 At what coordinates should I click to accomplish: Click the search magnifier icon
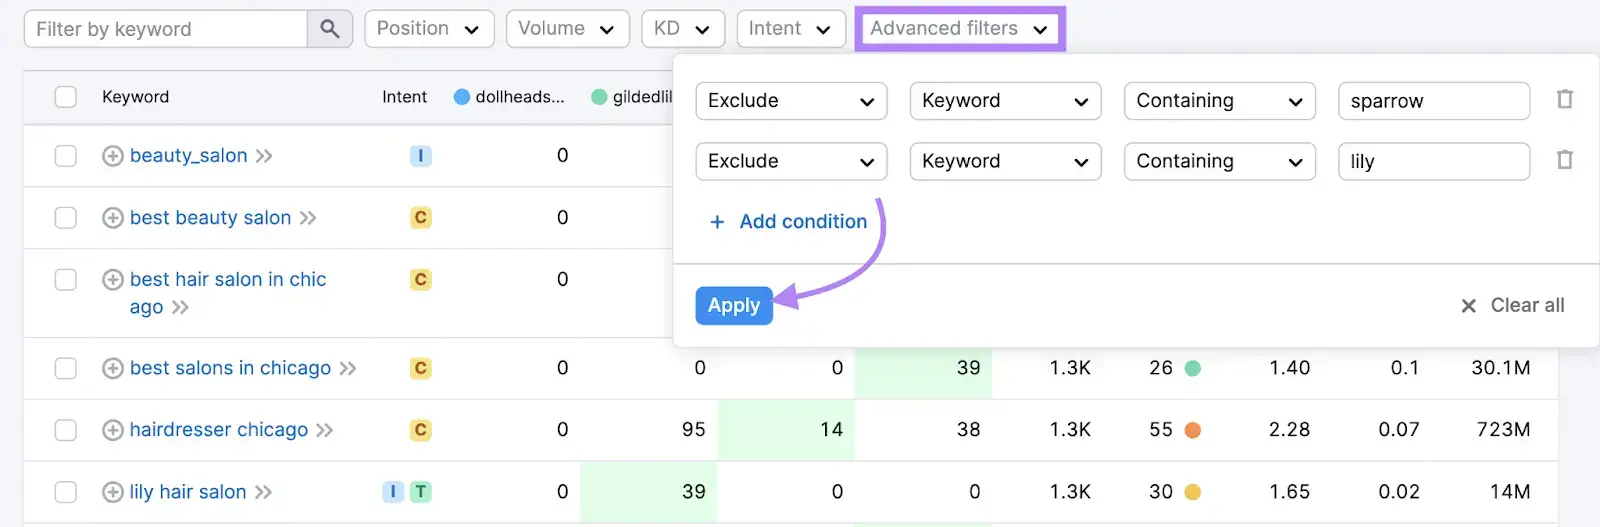329,29
